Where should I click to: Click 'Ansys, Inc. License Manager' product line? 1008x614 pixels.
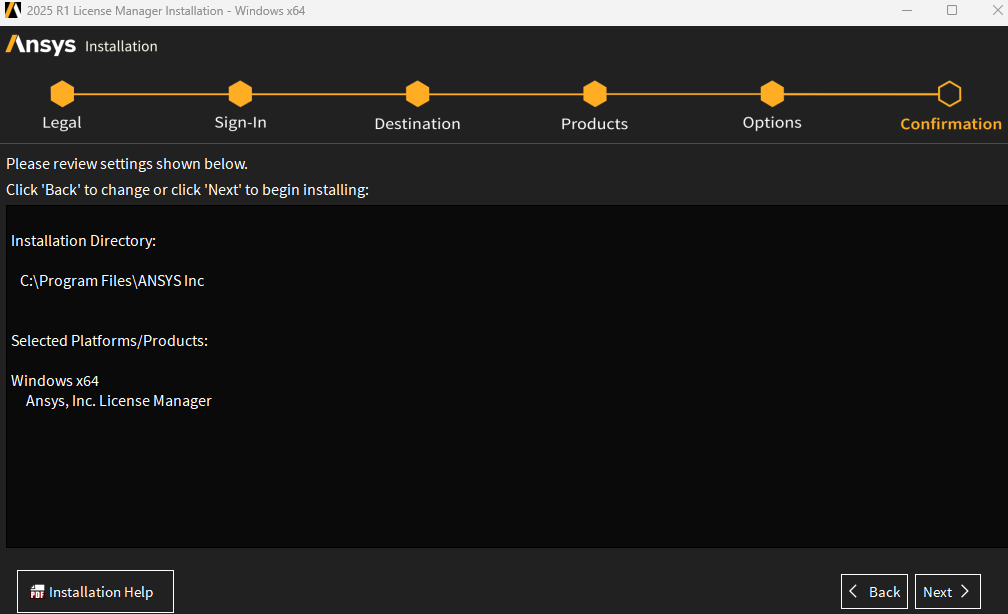coord(118,401)
